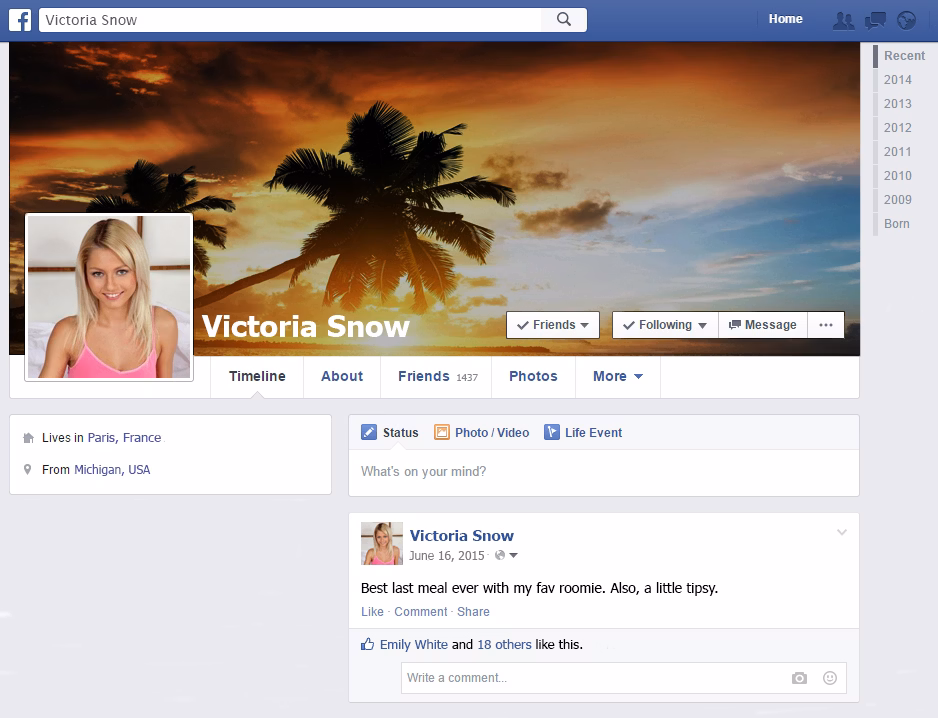Select the Life Event composer tab
The height and width of the screenshot is (718, 938).
point(583,433)
